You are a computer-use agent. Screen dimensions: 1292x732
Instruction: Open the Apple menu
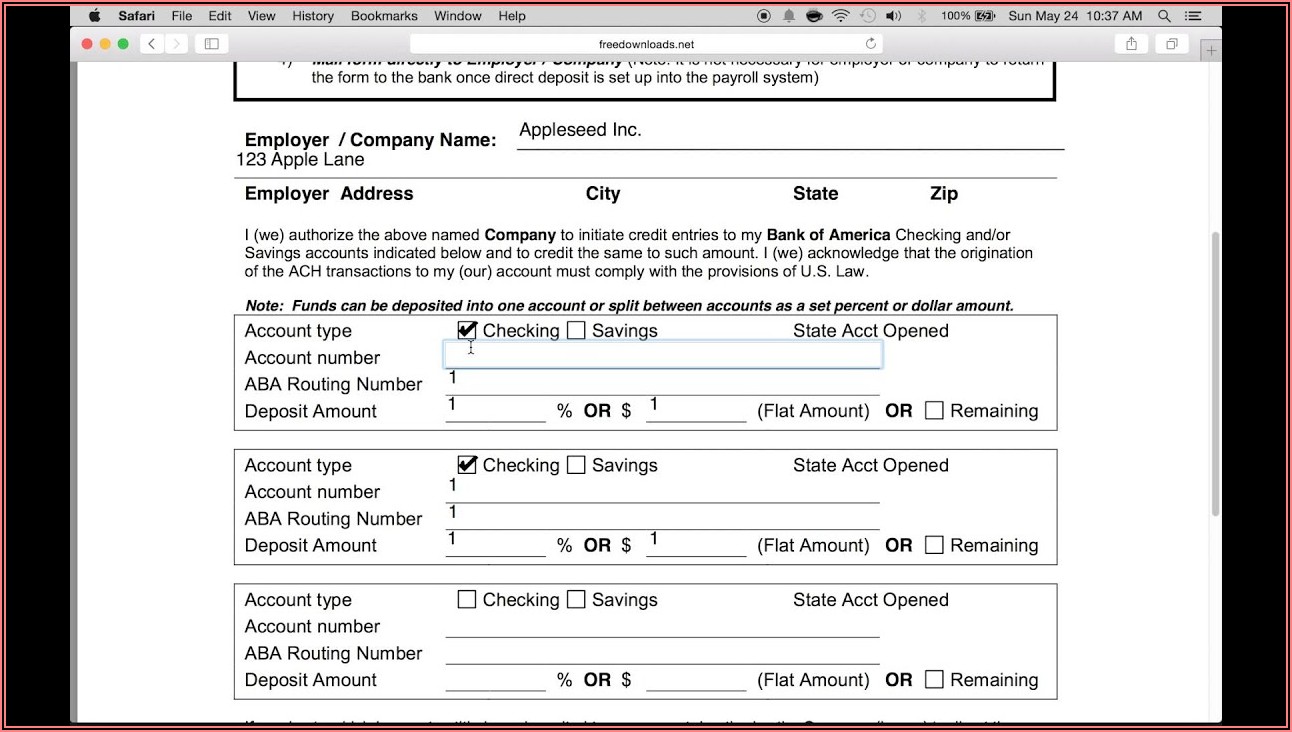(94, 16)
